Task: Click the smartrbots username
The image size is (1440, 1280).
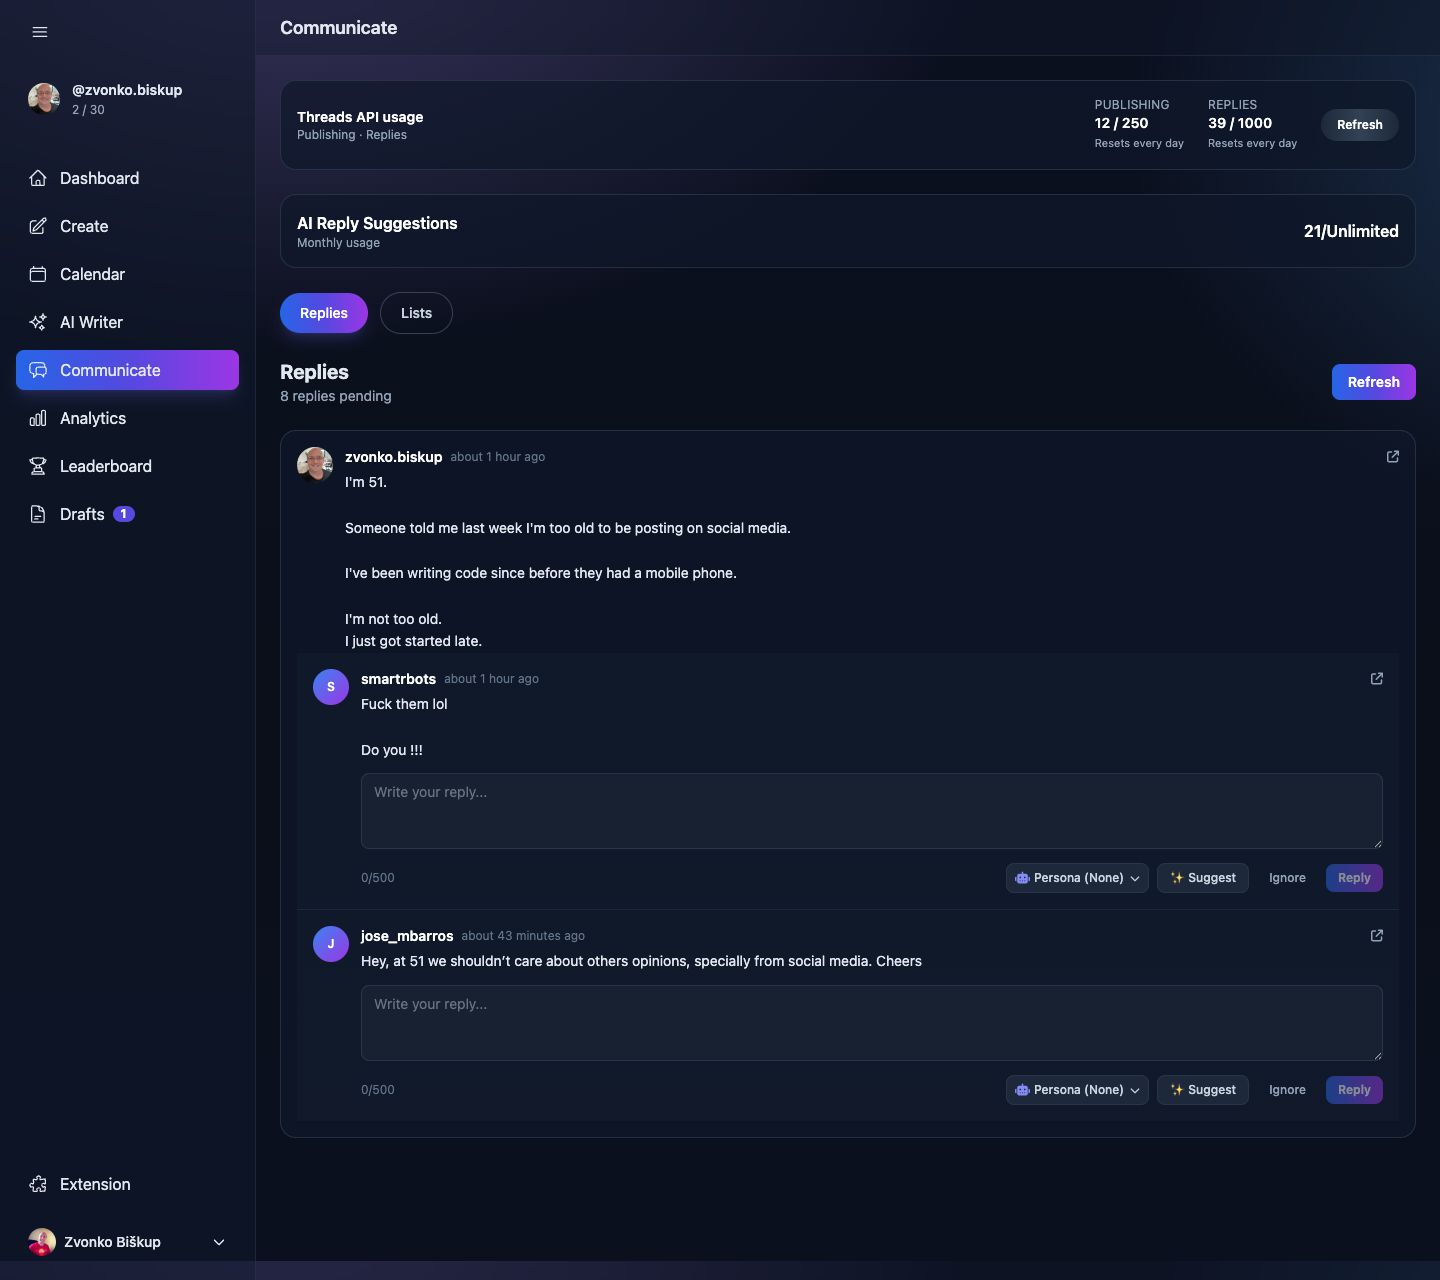Action: pyautogui.click(x=398, y=679)
